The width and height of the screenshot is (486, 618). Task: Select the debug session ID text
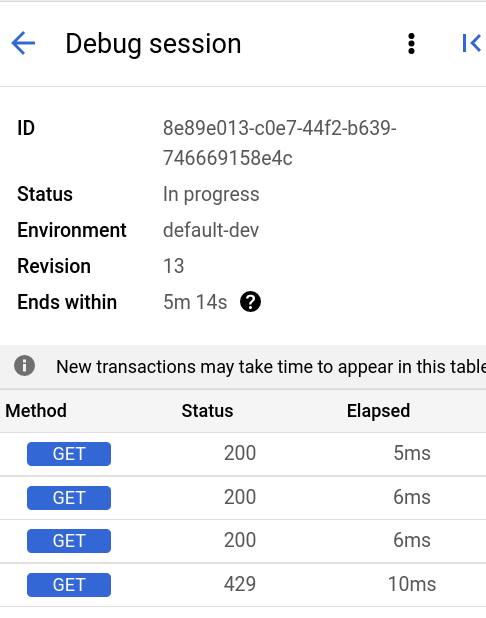tap(279, 143)
